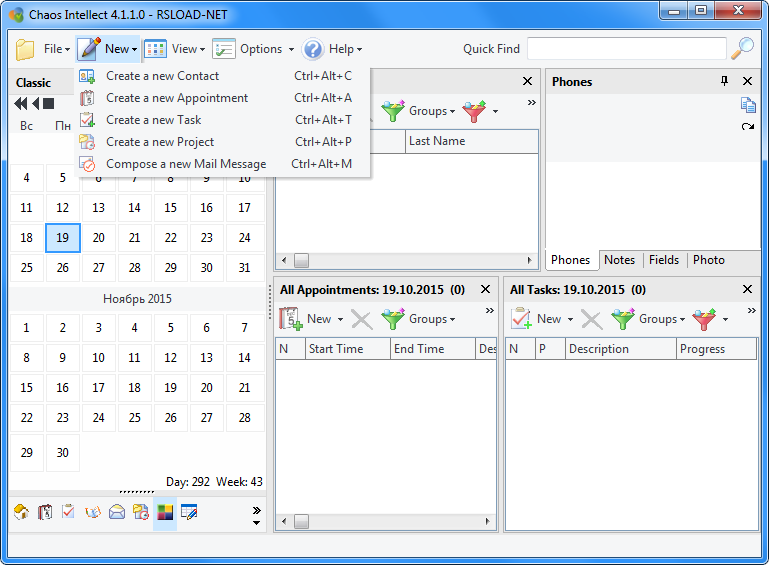The height and width of the screenshot is (565, 769).
Task: Open the View menu dropdown
Action: click(188, 49)
